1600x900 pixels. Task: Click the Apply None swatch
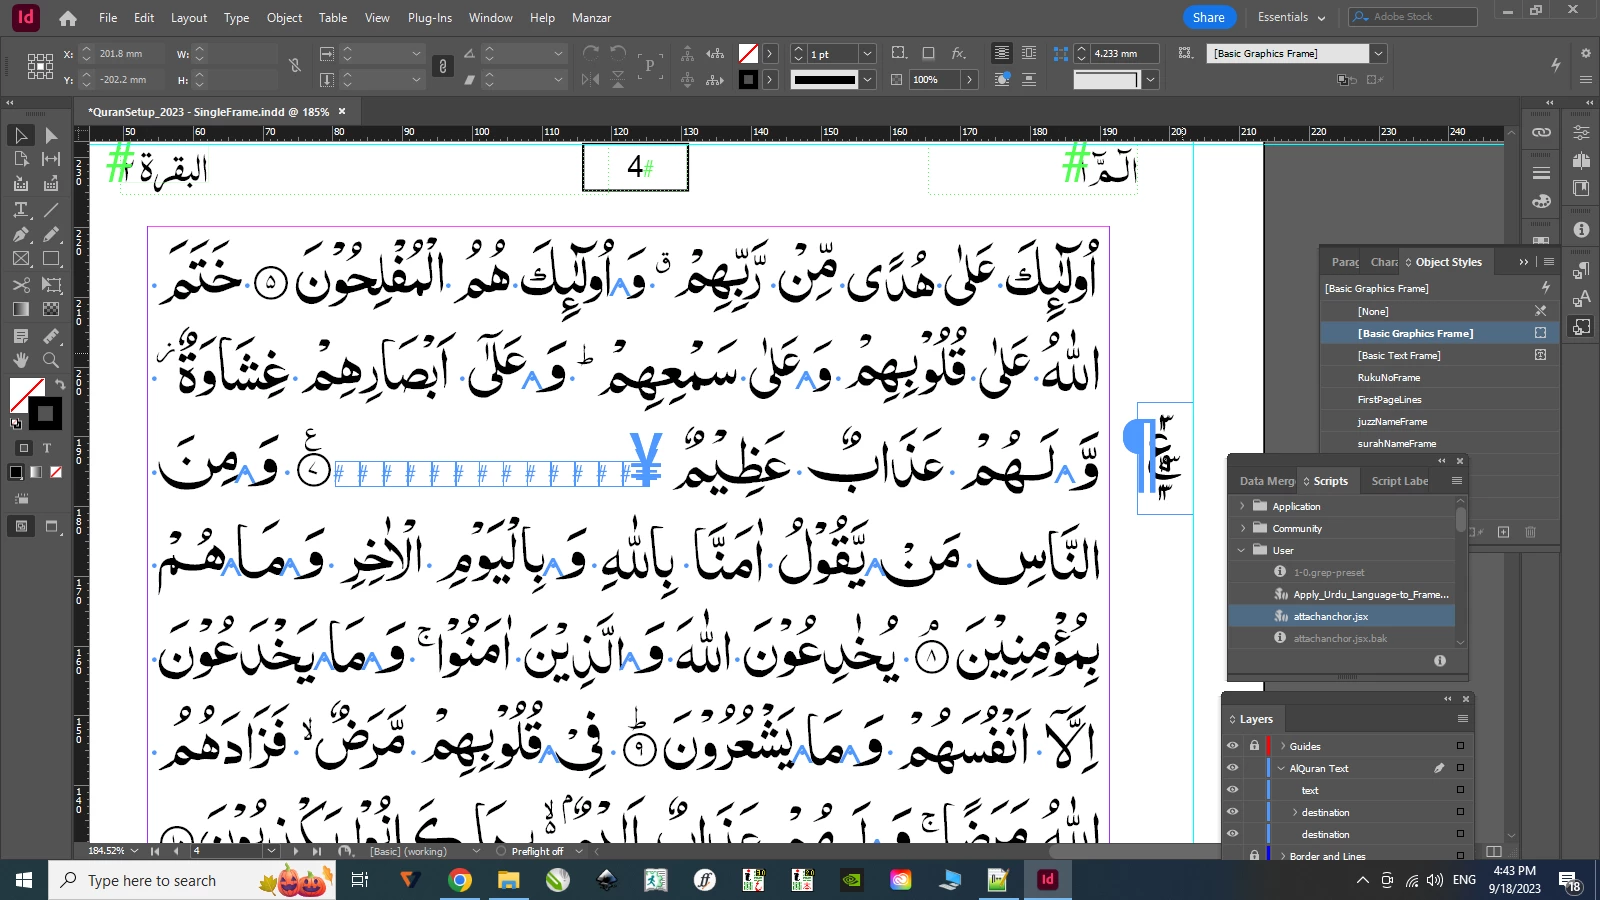point(56,472)
